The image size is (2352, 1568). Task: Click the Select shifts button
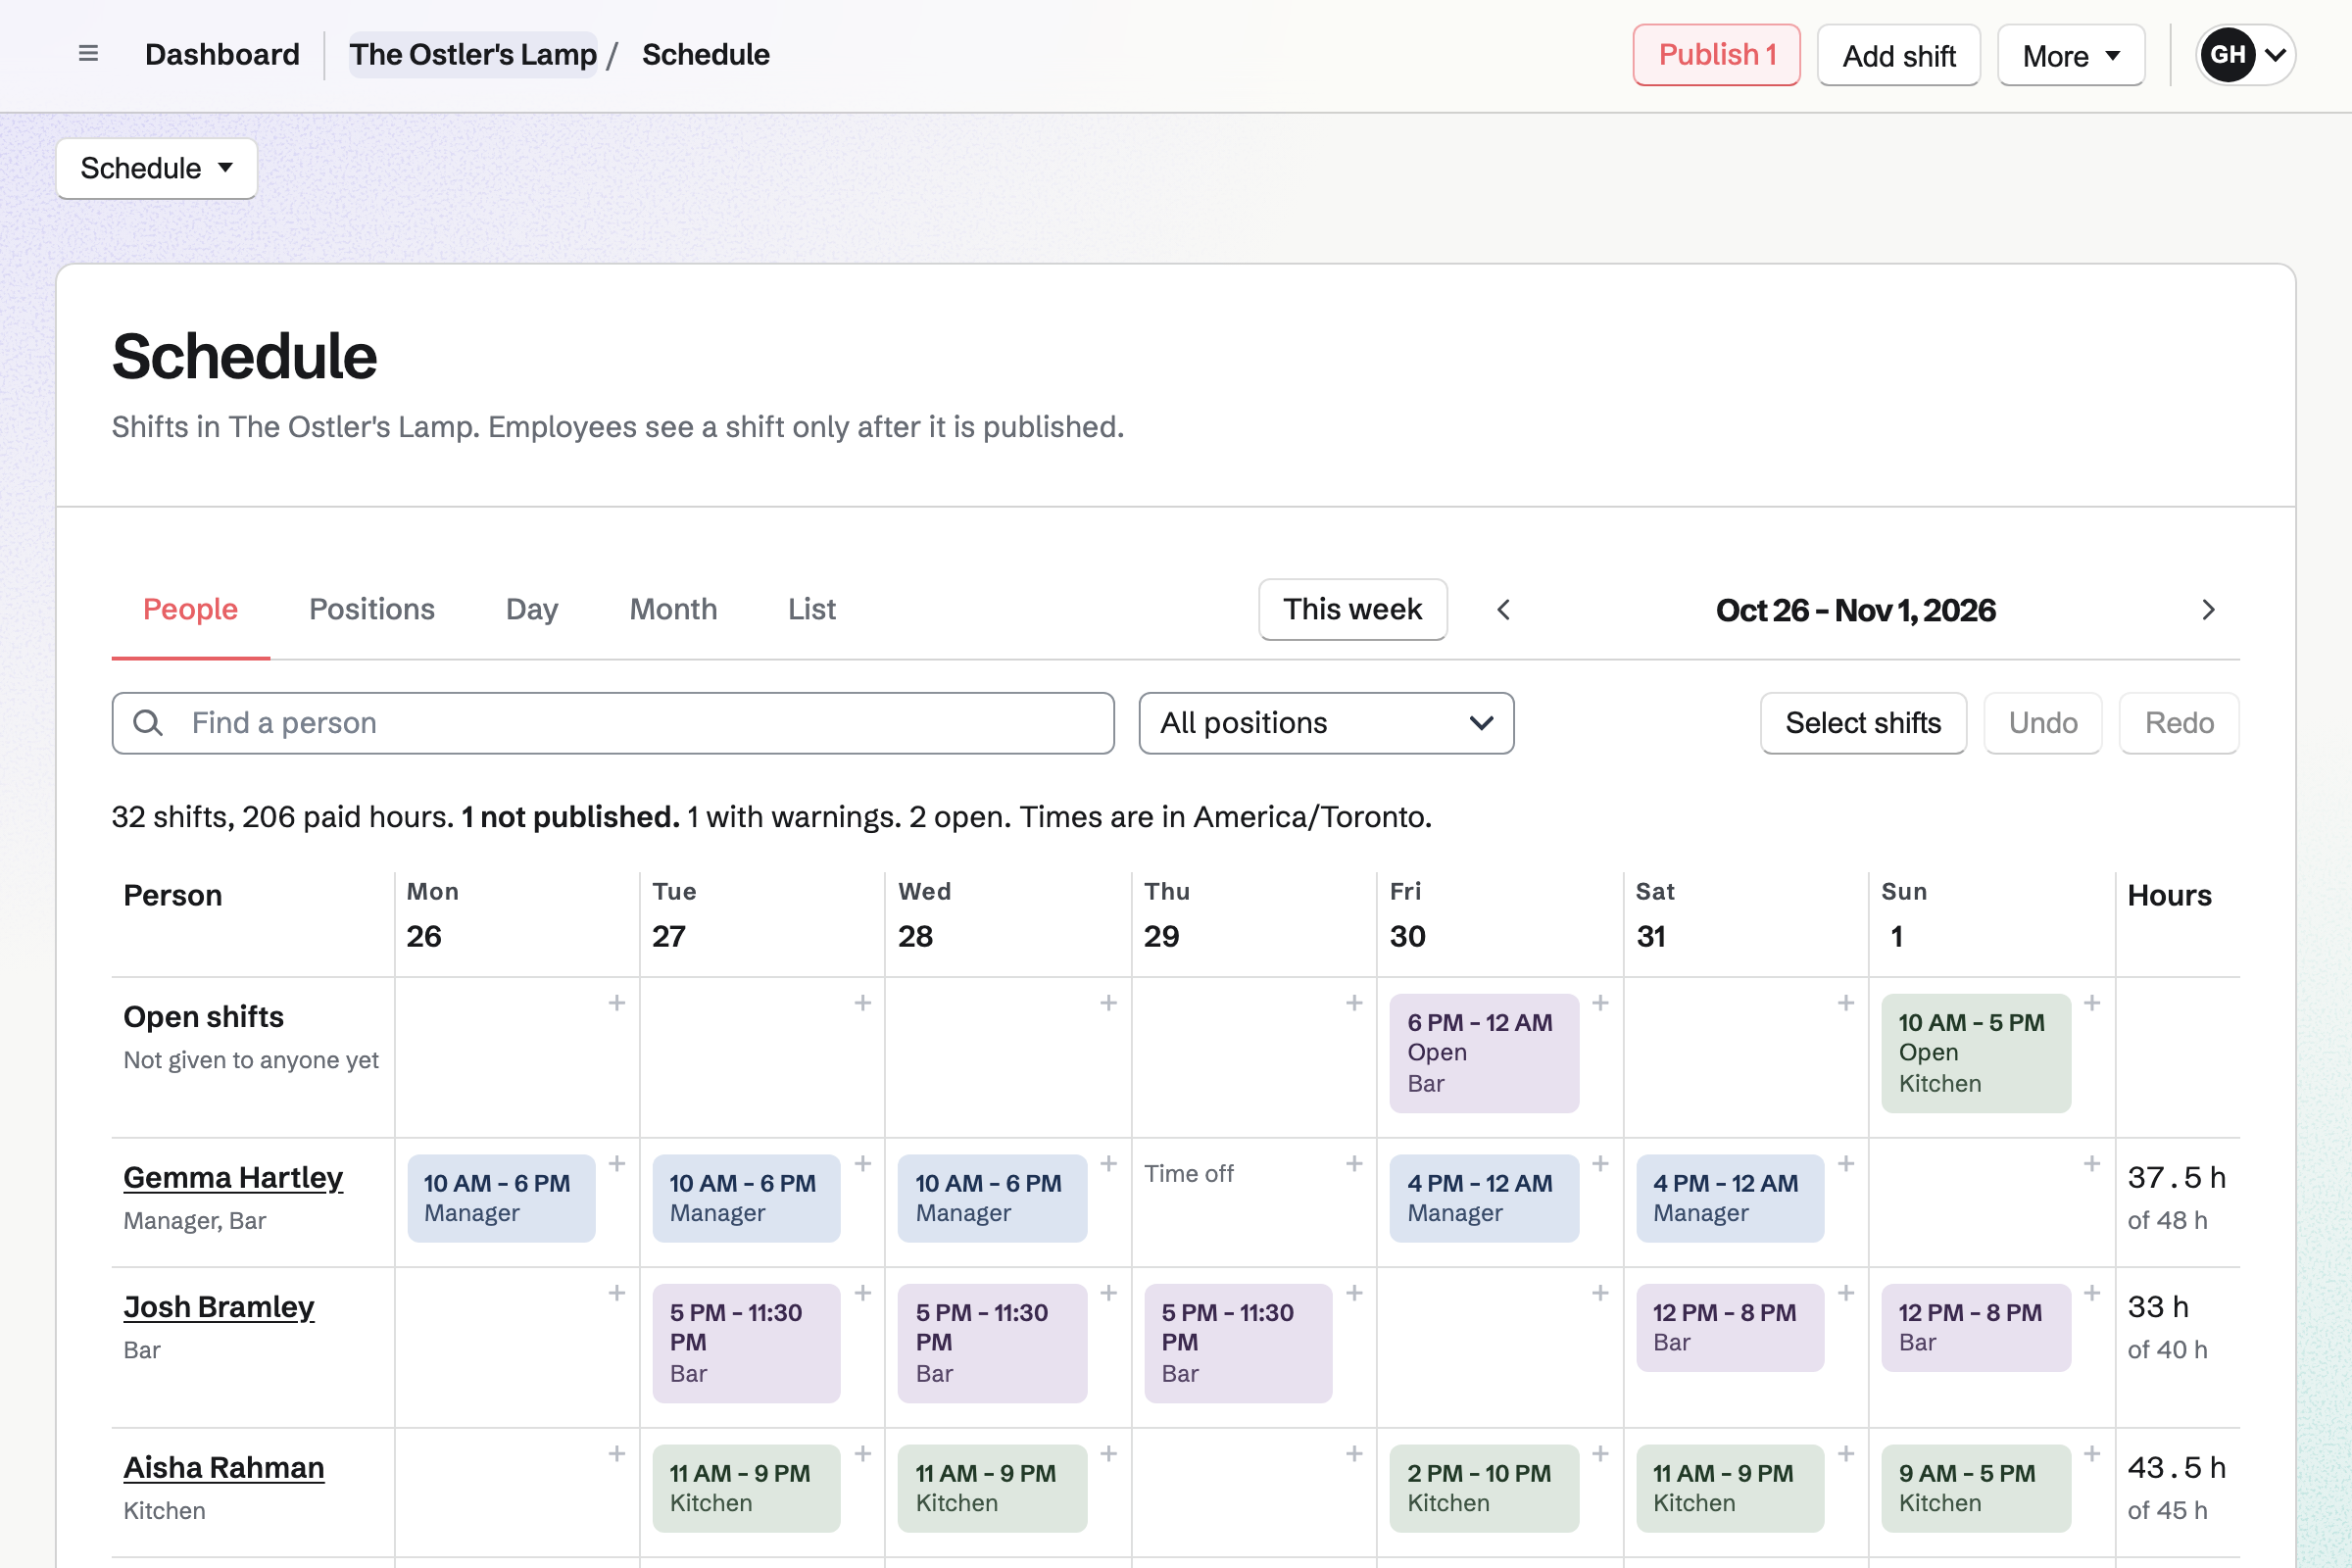[x=1863, y=723]
